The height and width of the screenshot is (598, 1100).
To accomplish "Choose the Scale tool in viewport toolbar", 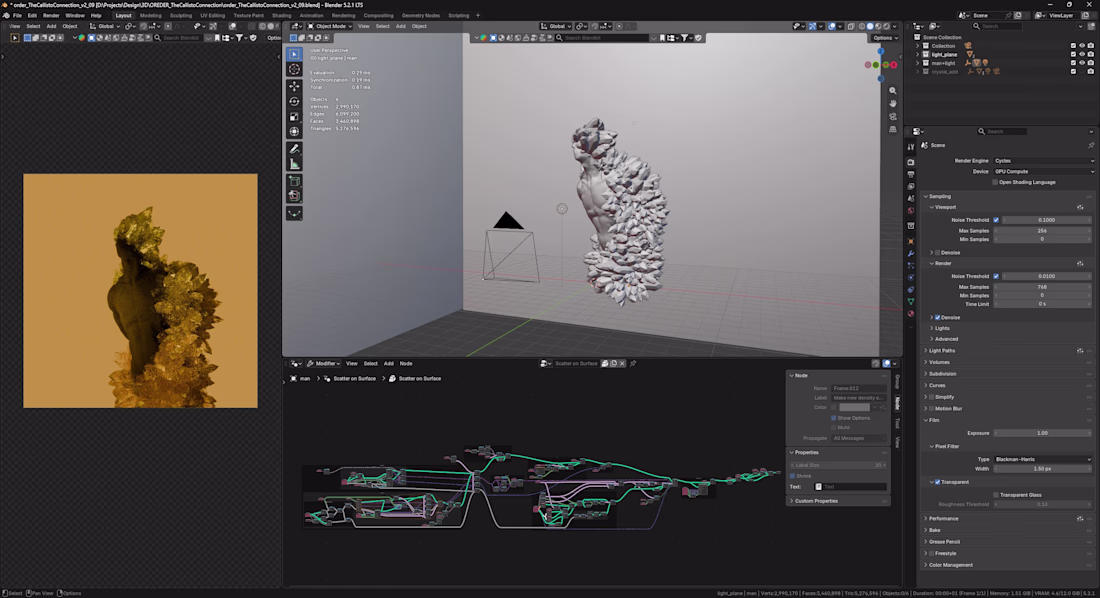I will pyautogui.click(x=295, y=117).
